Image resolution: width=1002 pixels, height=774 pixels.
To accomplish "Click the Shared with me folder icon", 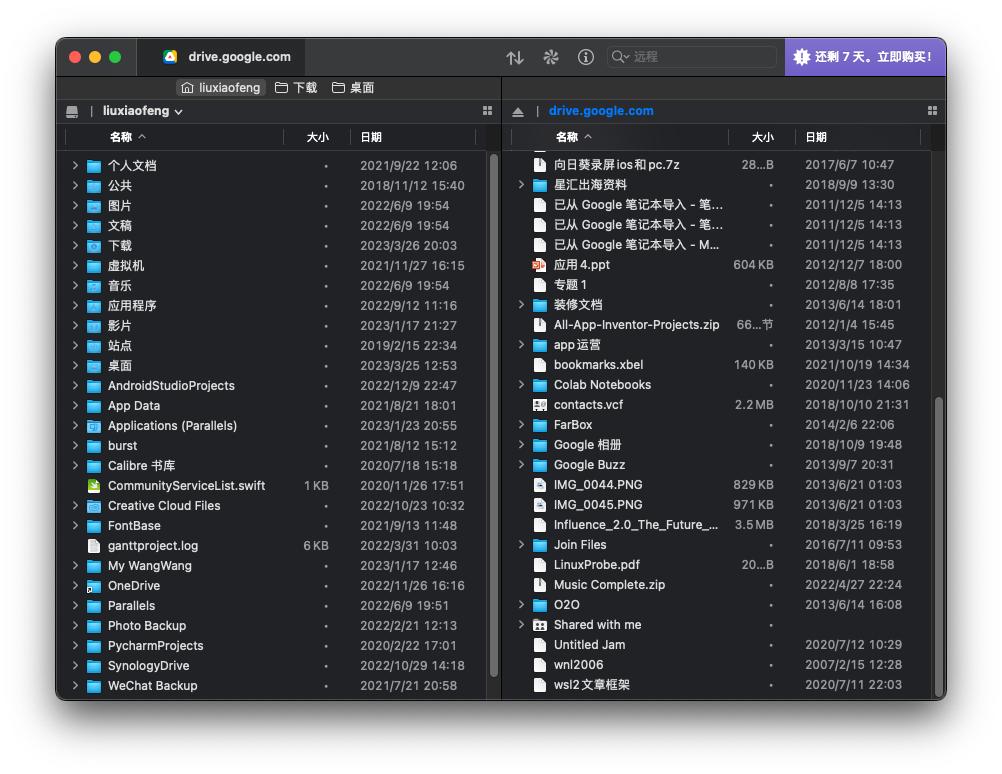I will coord(539,625).
